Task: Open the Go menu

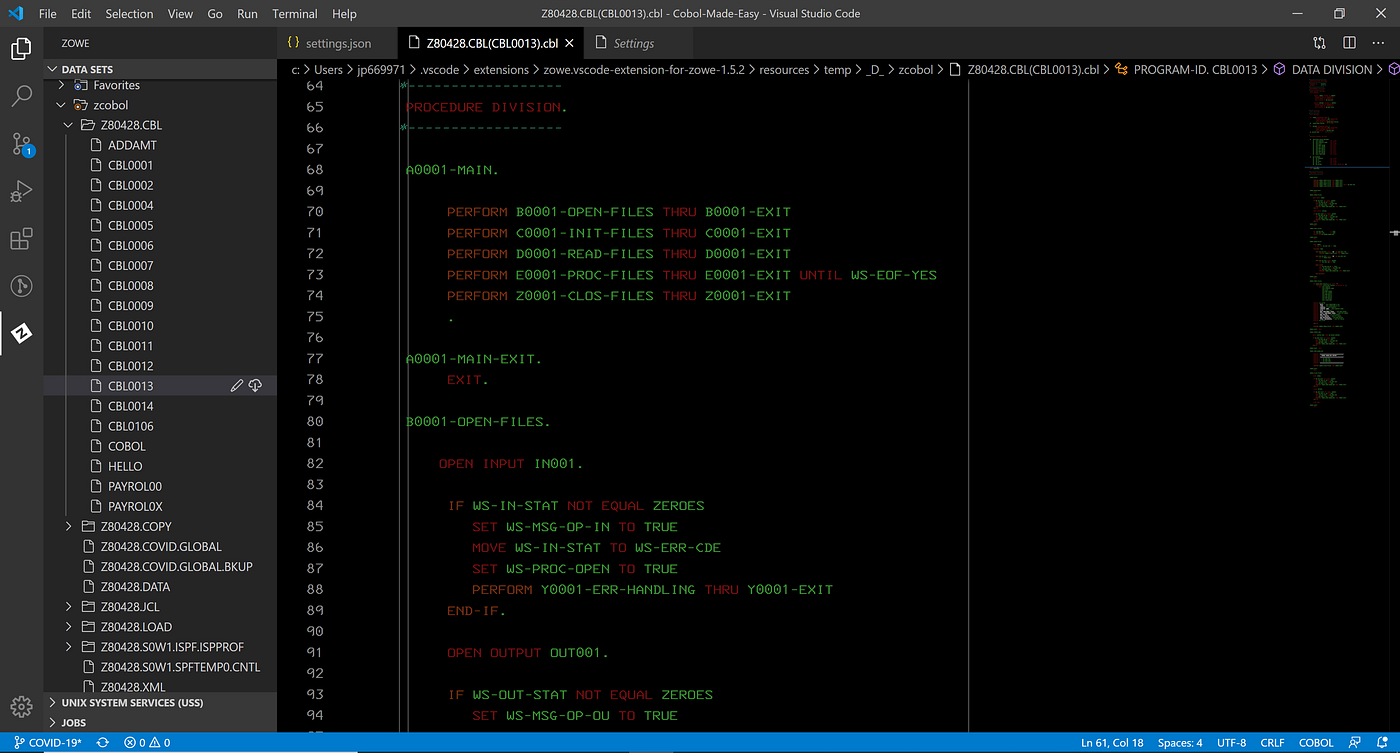Action: coord(215,14)
